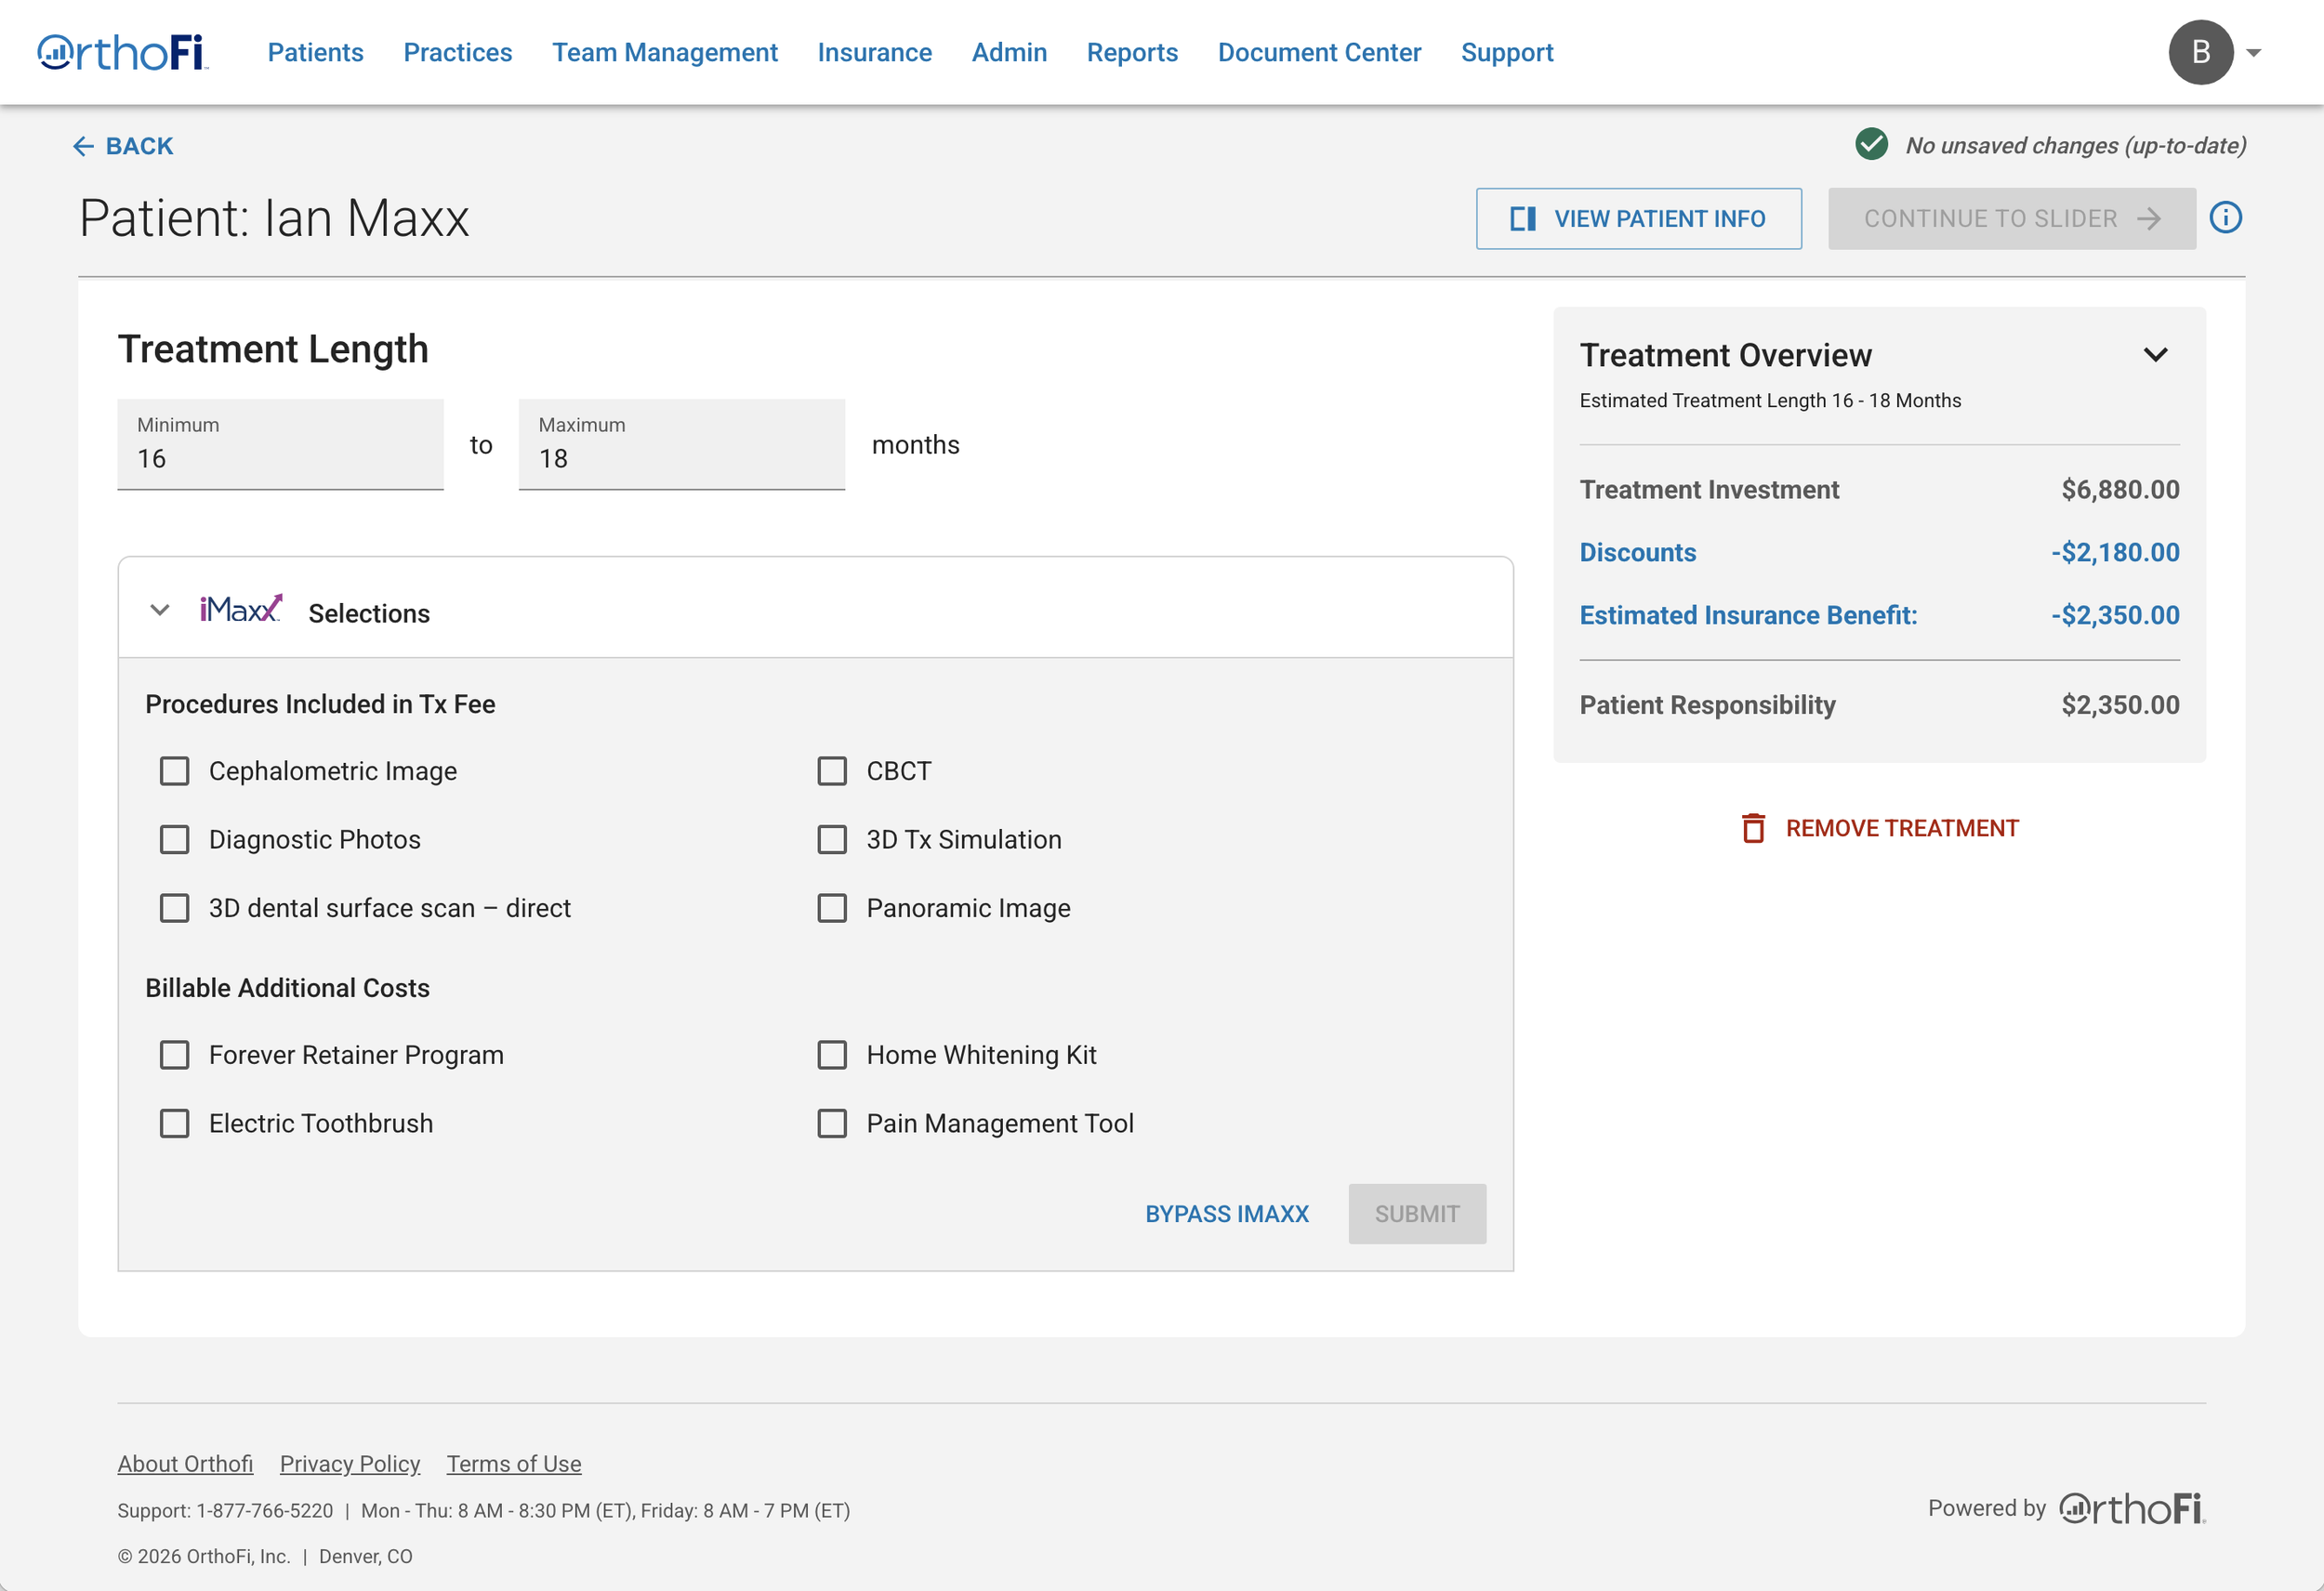Screen dimensions: 2324x1591
Task: Collapse the iMaxx Selections section
Action: 159,610
